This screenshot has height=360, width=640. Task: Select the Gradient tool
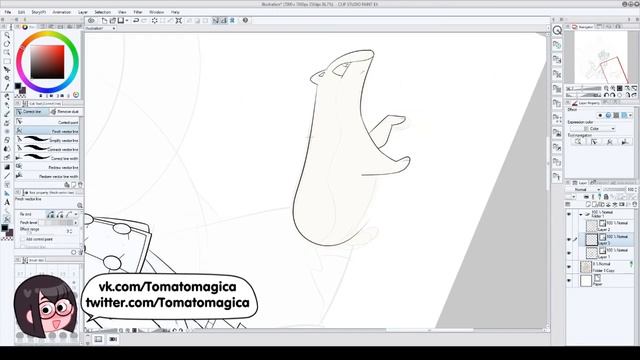7,167
